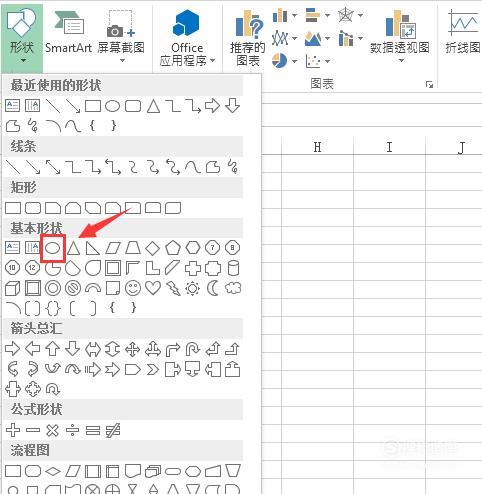The width and height of the screenshot is (482, 494).
Task: Choose the sun shape
Action: [193, 288]
